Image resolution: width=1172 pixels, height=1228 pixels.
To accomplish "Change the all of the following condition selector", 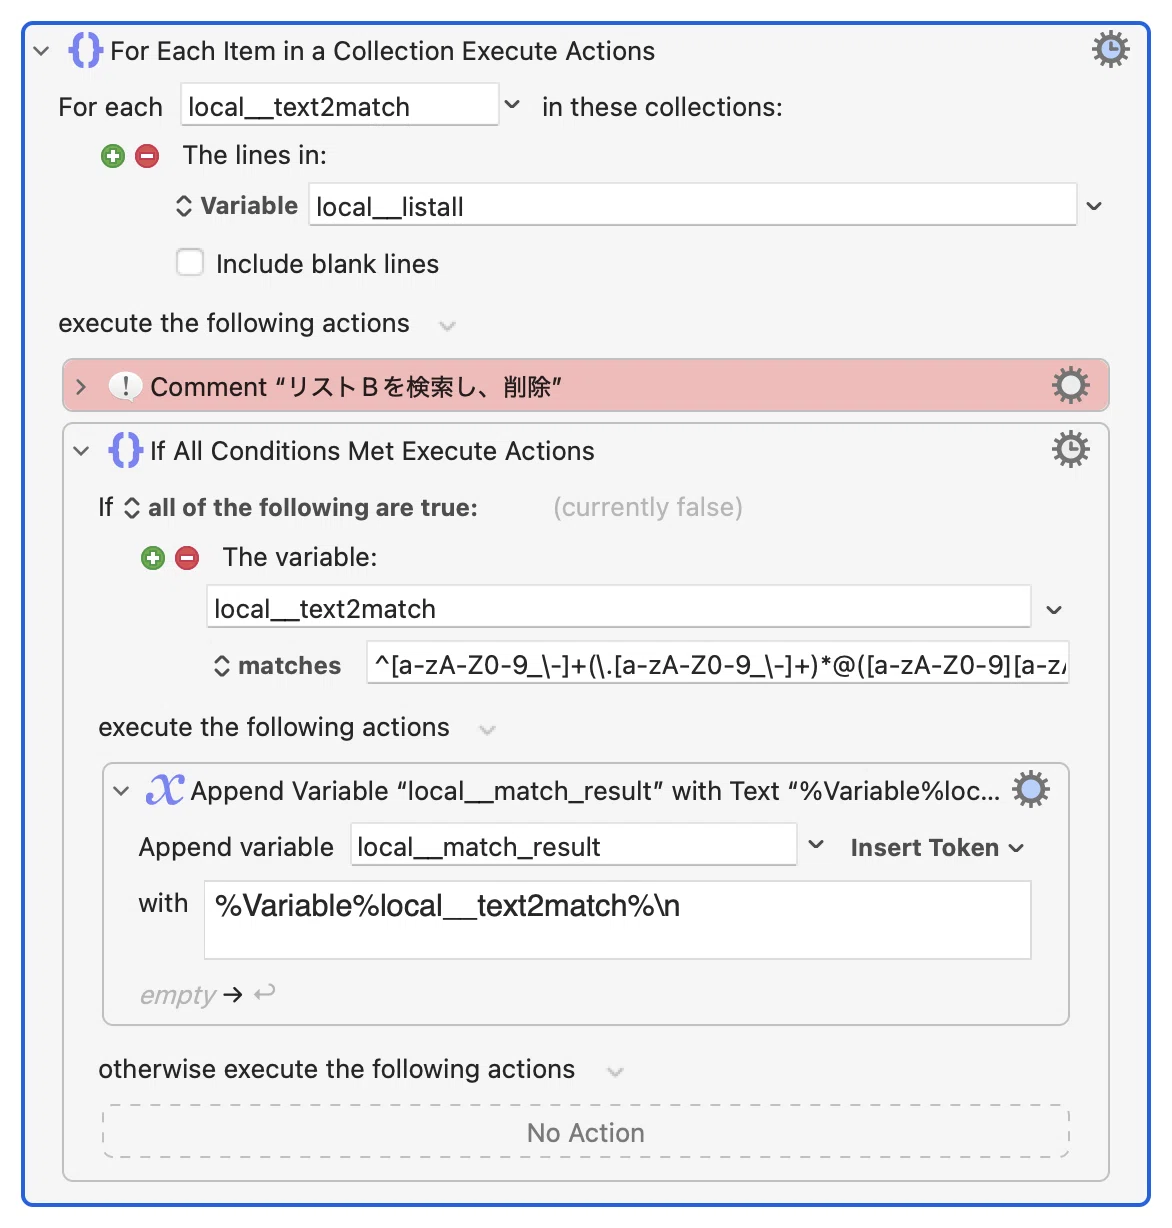I will pyautogui.click(x=300, y=508).
